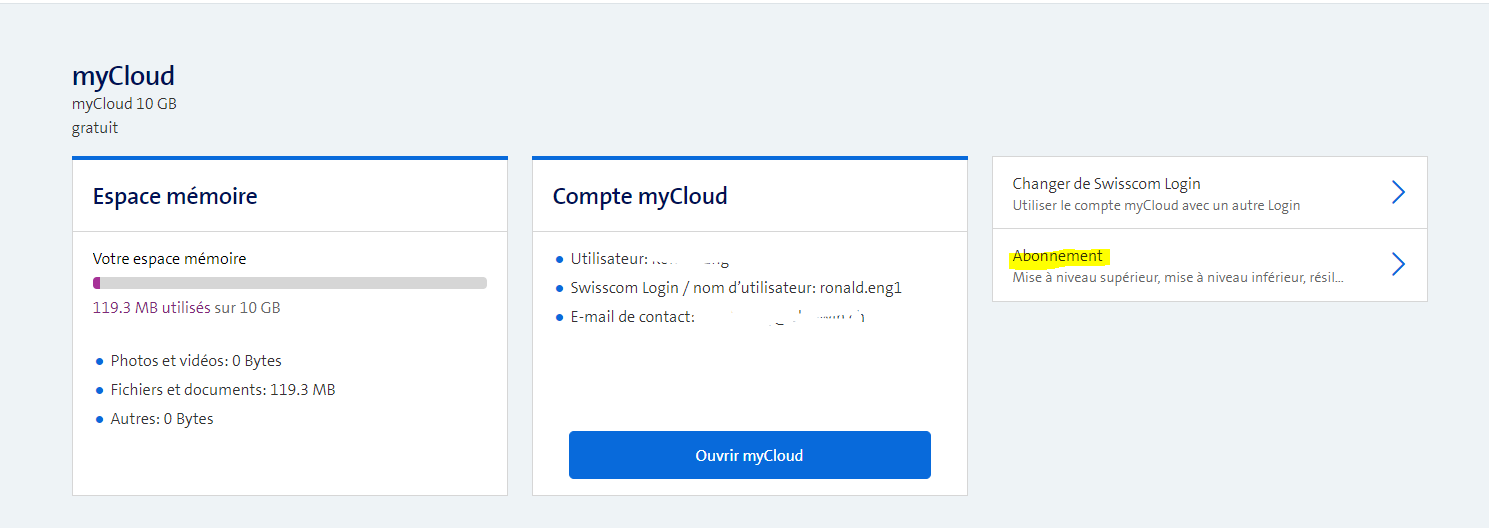Click Votre espace mémoire label
The image size is (1489, 528).
169,259
